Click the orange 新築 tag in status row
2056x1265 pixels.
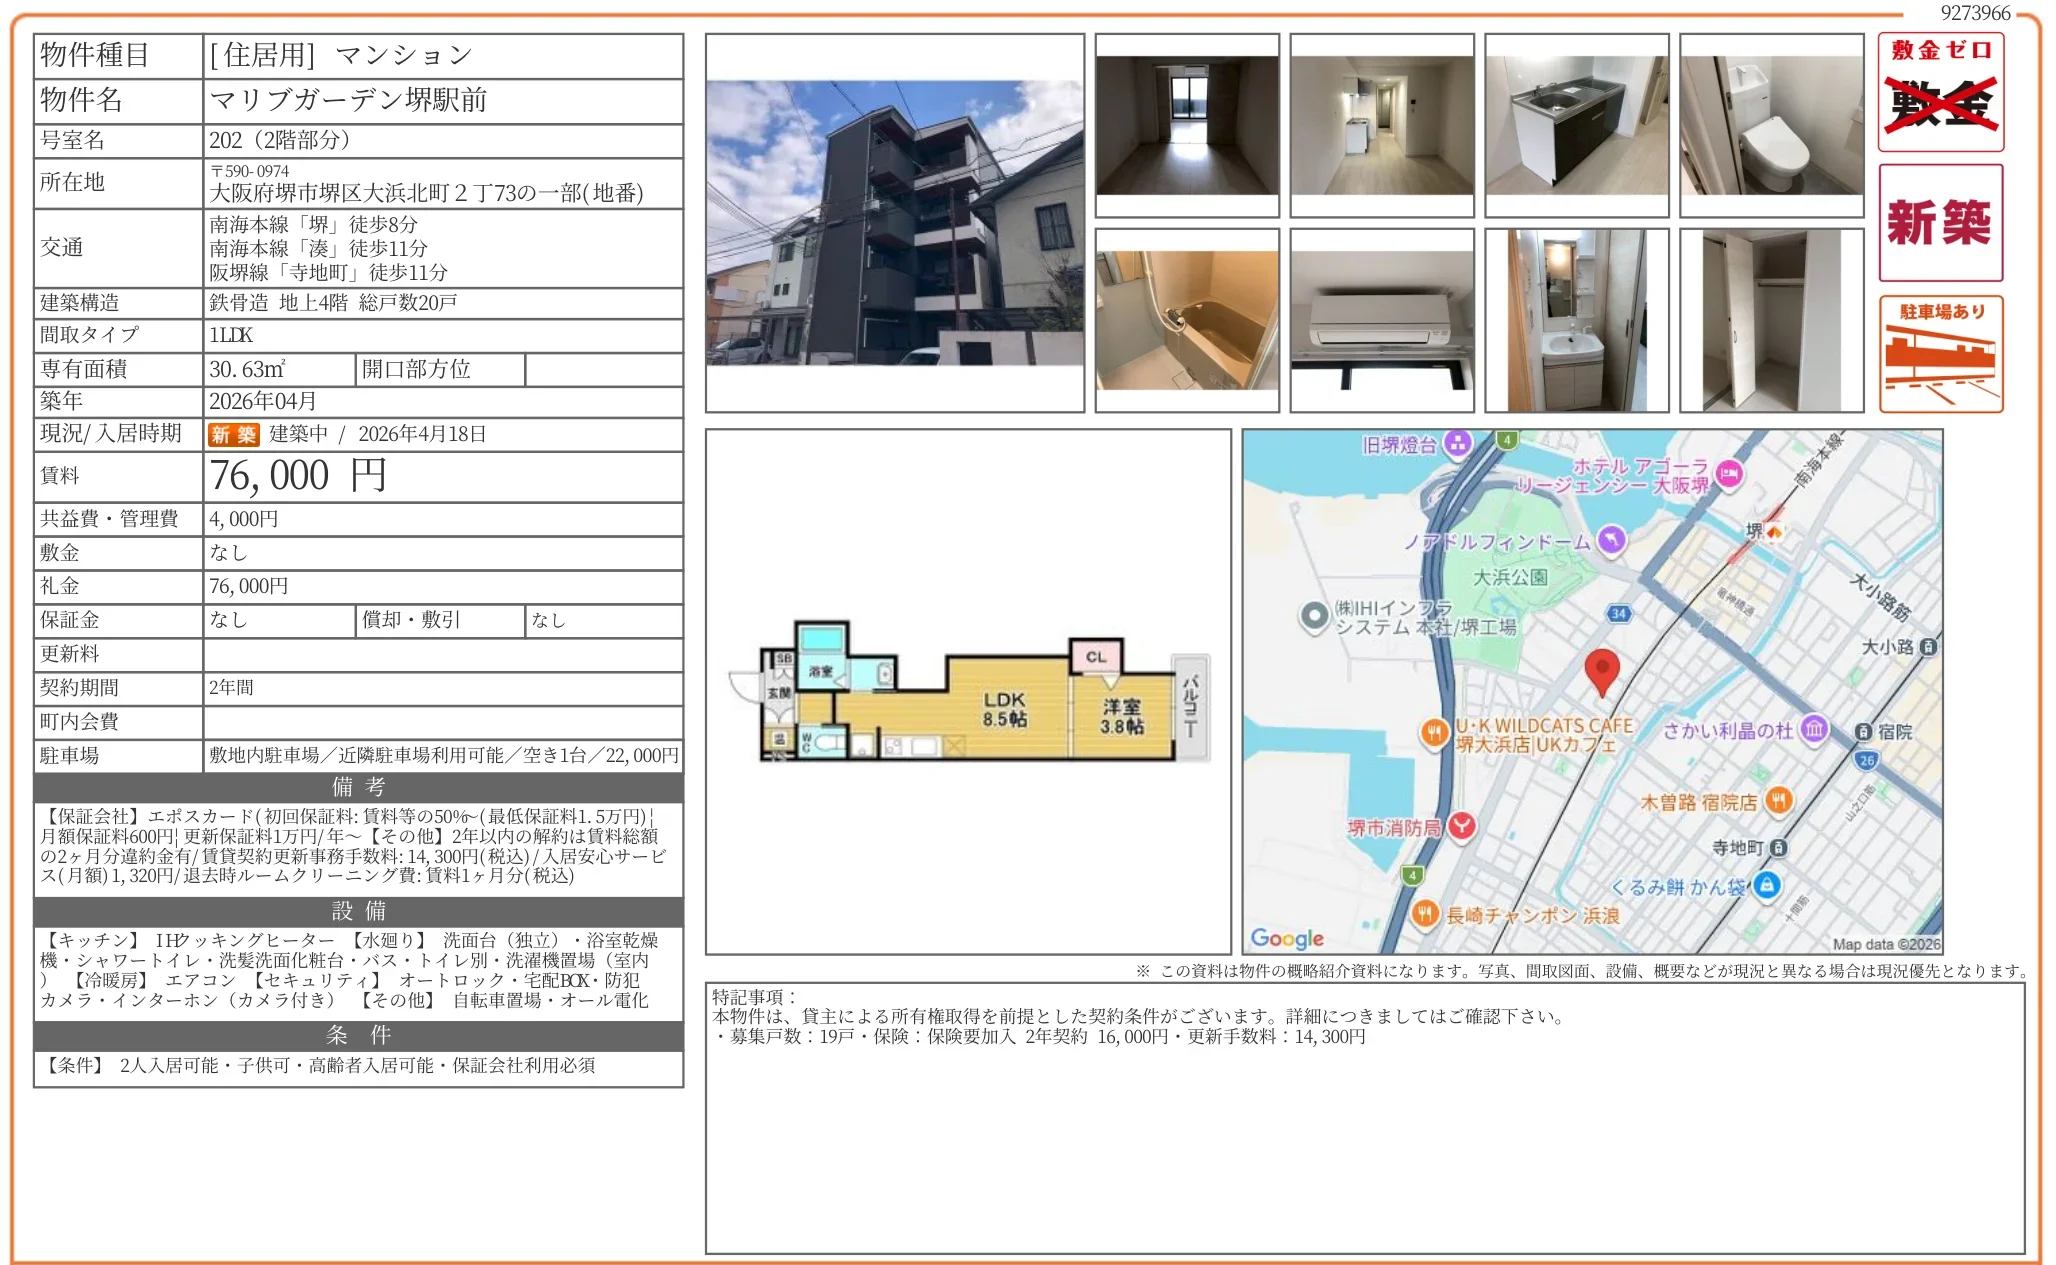(233, 434)
